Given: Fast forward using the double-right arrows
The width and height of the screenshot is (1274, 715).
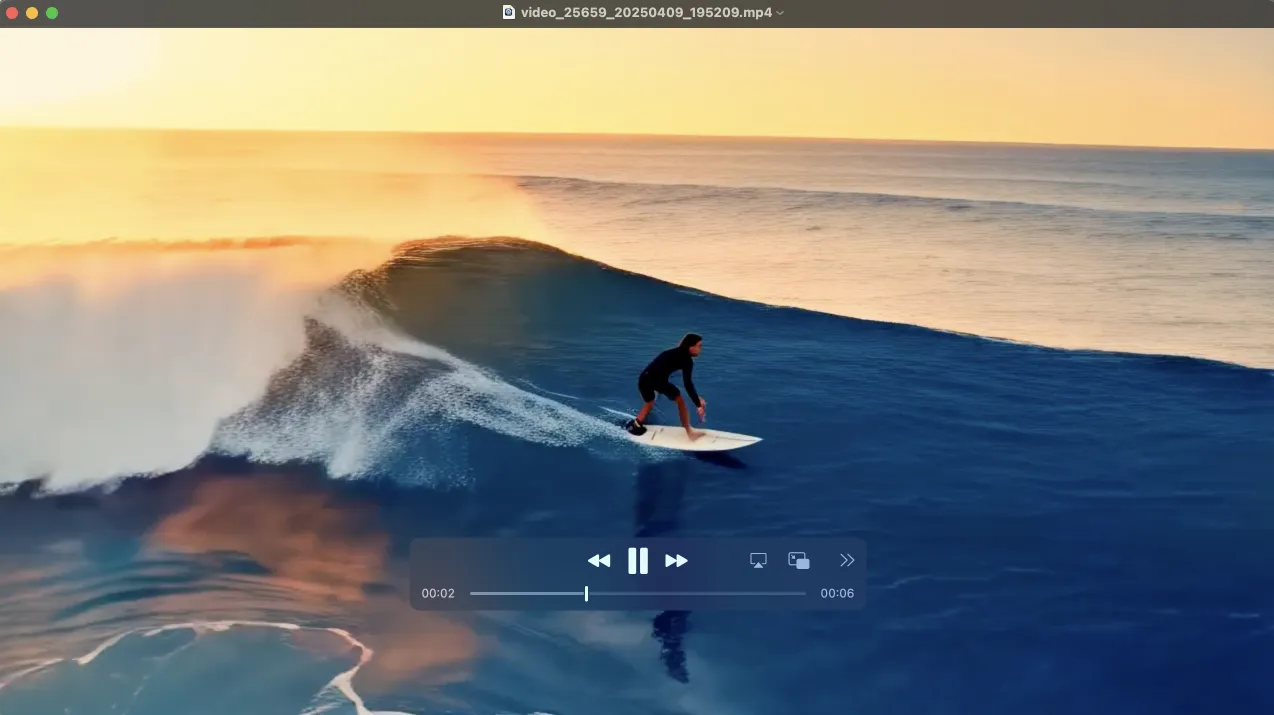Looking at the screenshot, I should tap(677, 561).
